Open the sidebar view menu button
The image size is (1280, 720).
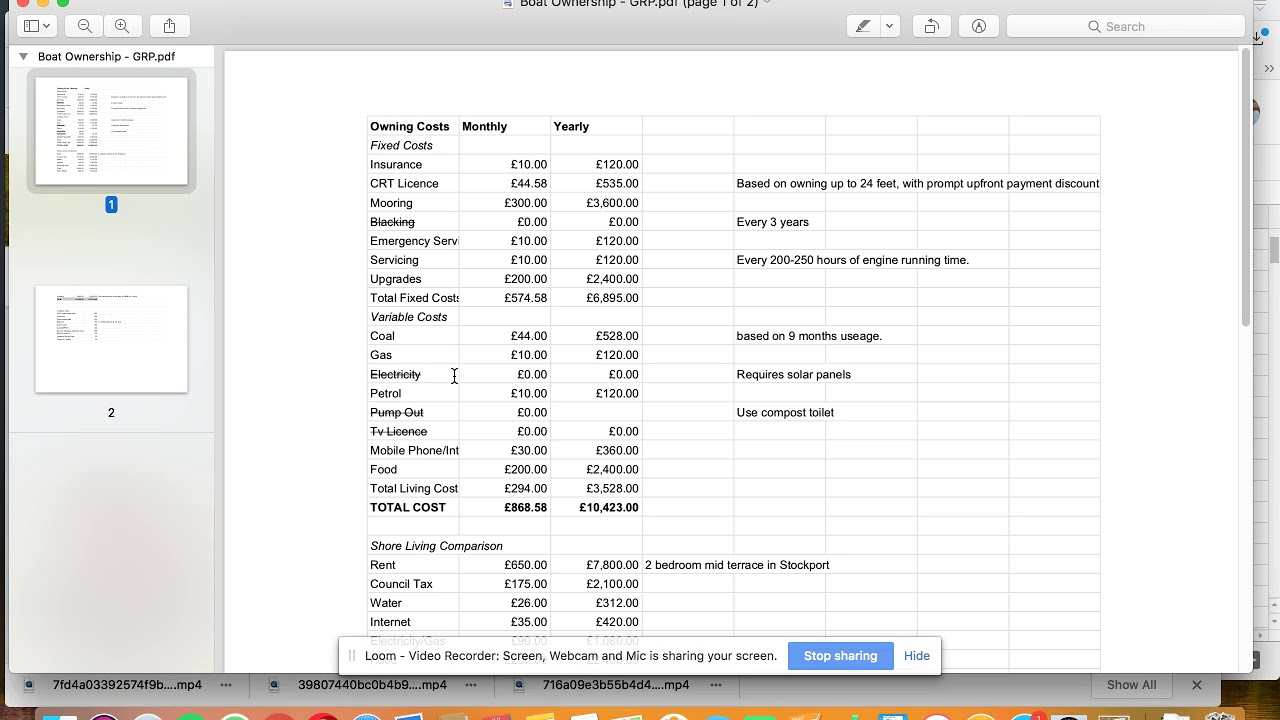pos(38,26)
